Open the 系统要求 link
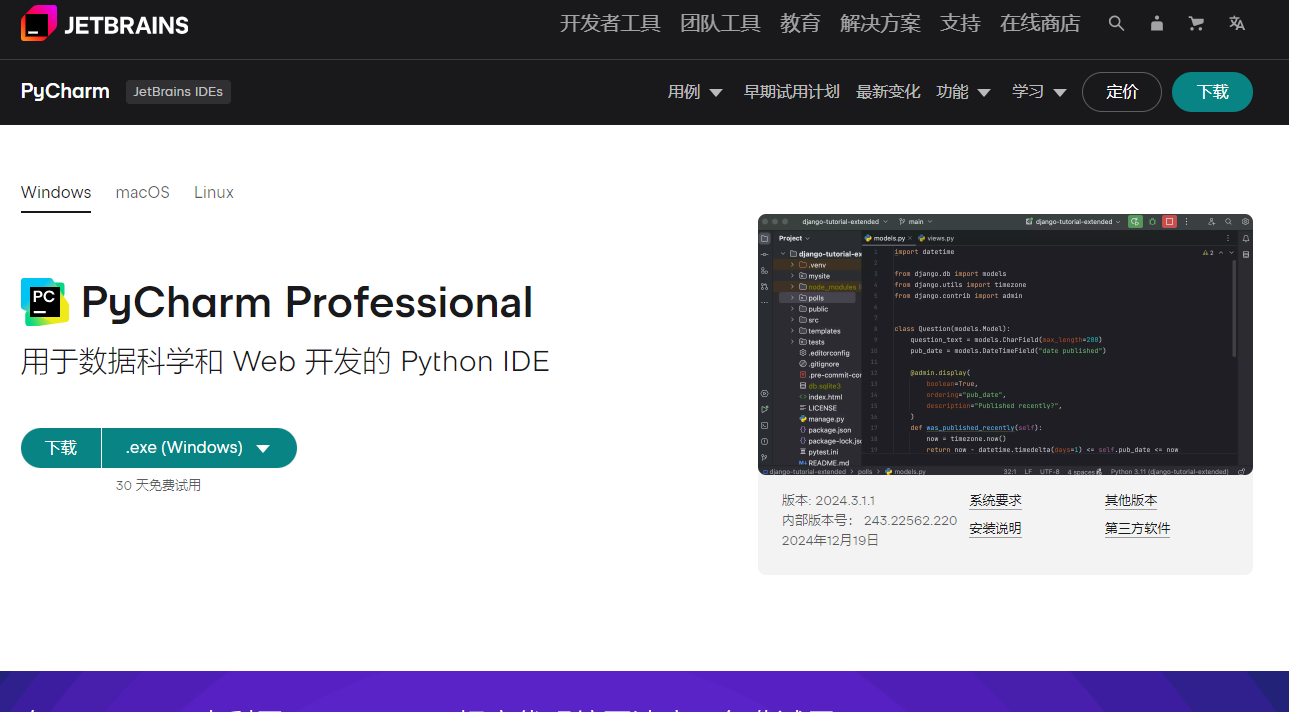The height and width of the screenshot is (712, 1289). tap(995, 501)
